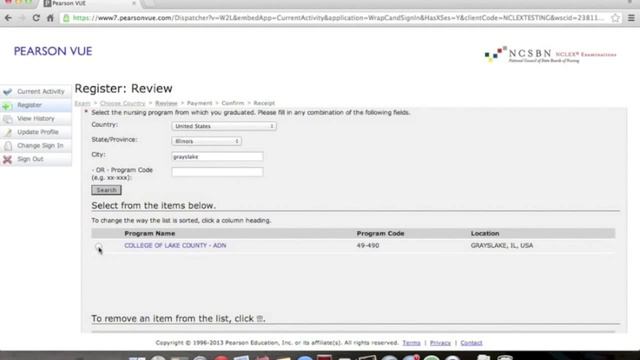Open Change Sign In in the sidebar
Screen dimensions: 640x360
tap(40, 145)
